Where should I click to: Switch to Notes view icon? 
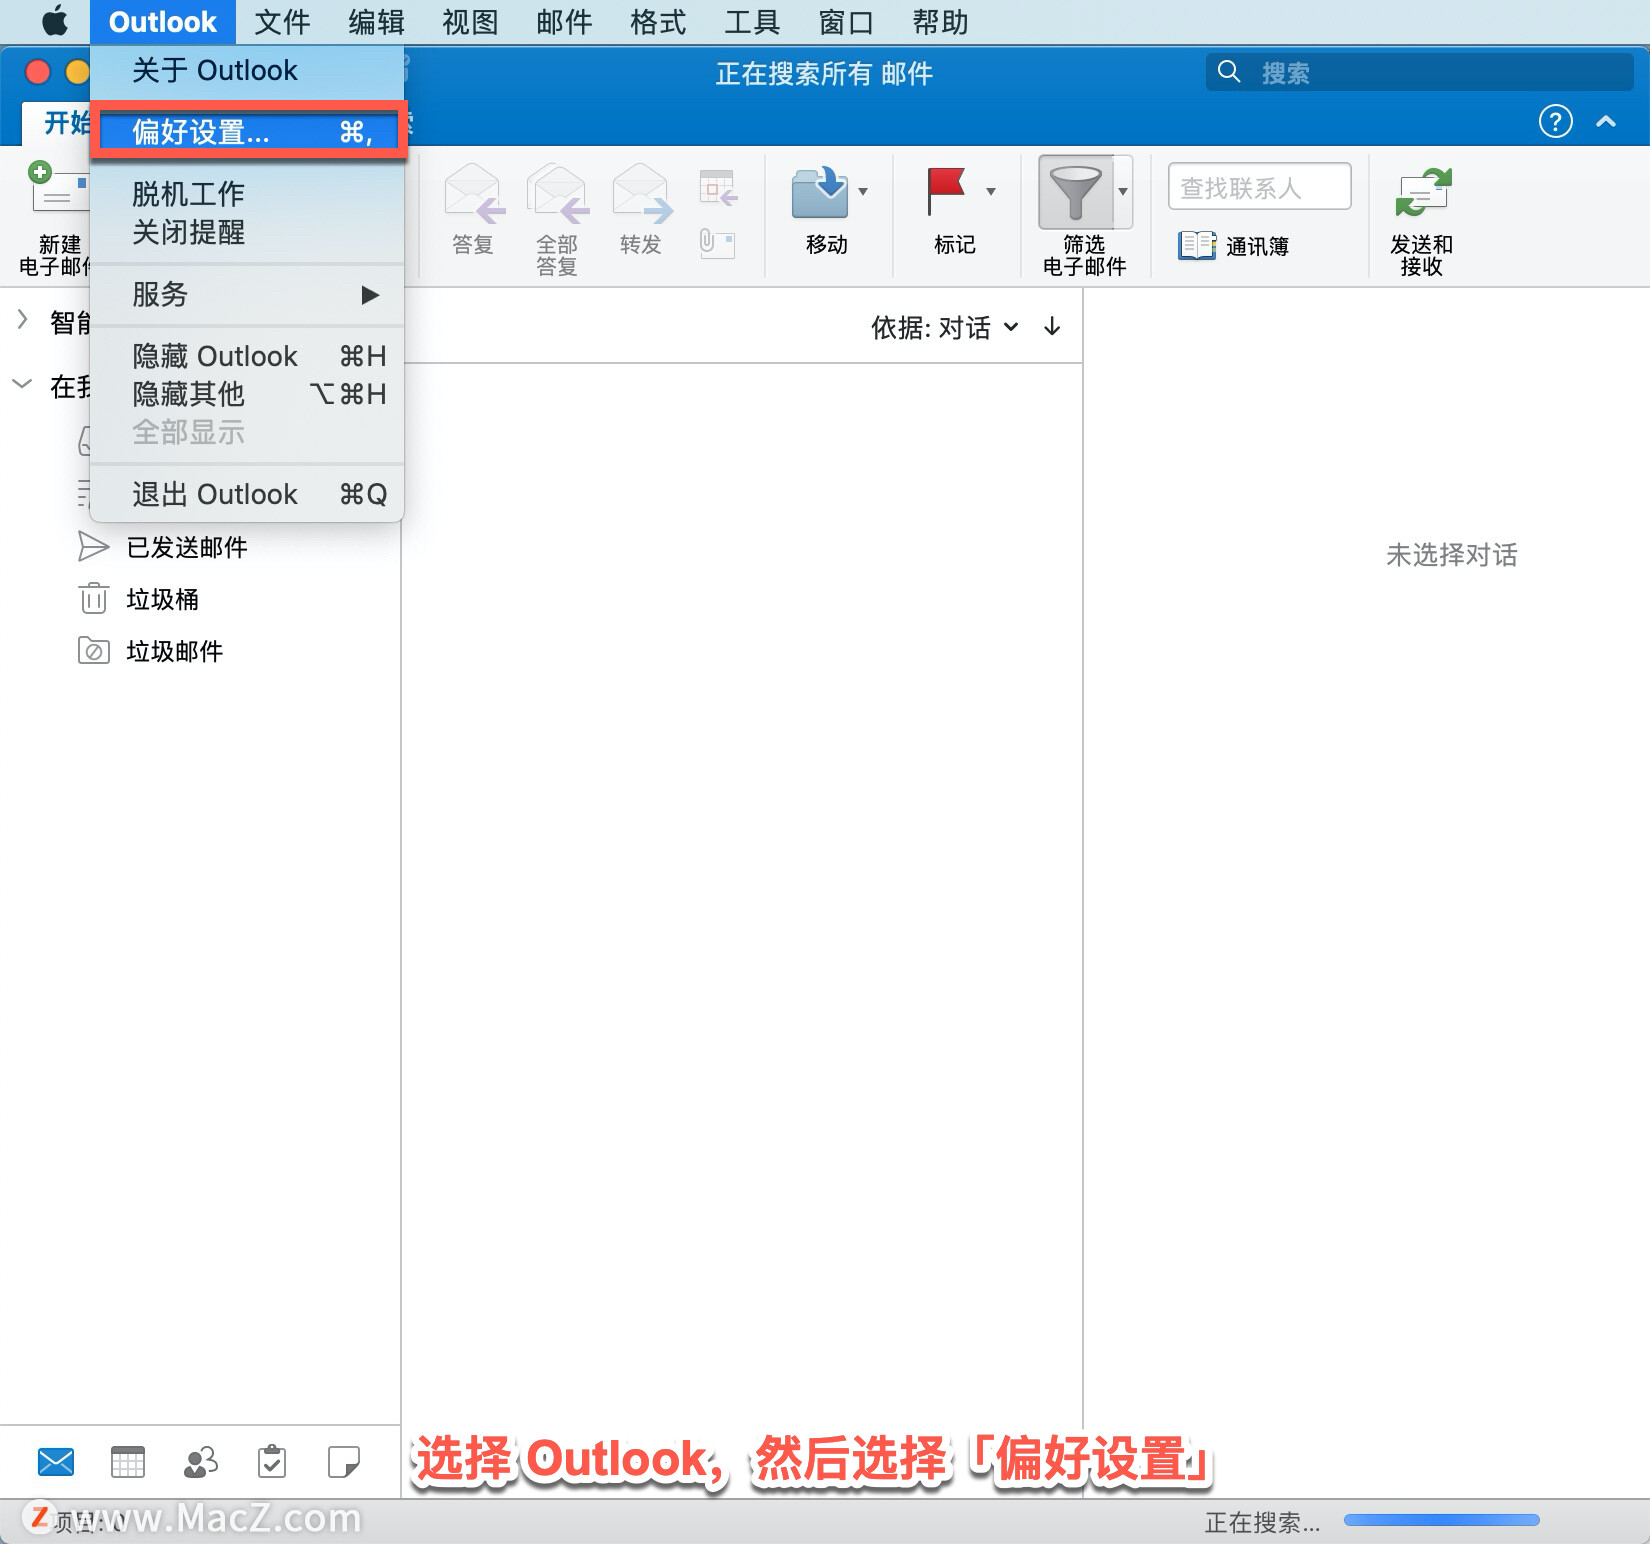344,1462
